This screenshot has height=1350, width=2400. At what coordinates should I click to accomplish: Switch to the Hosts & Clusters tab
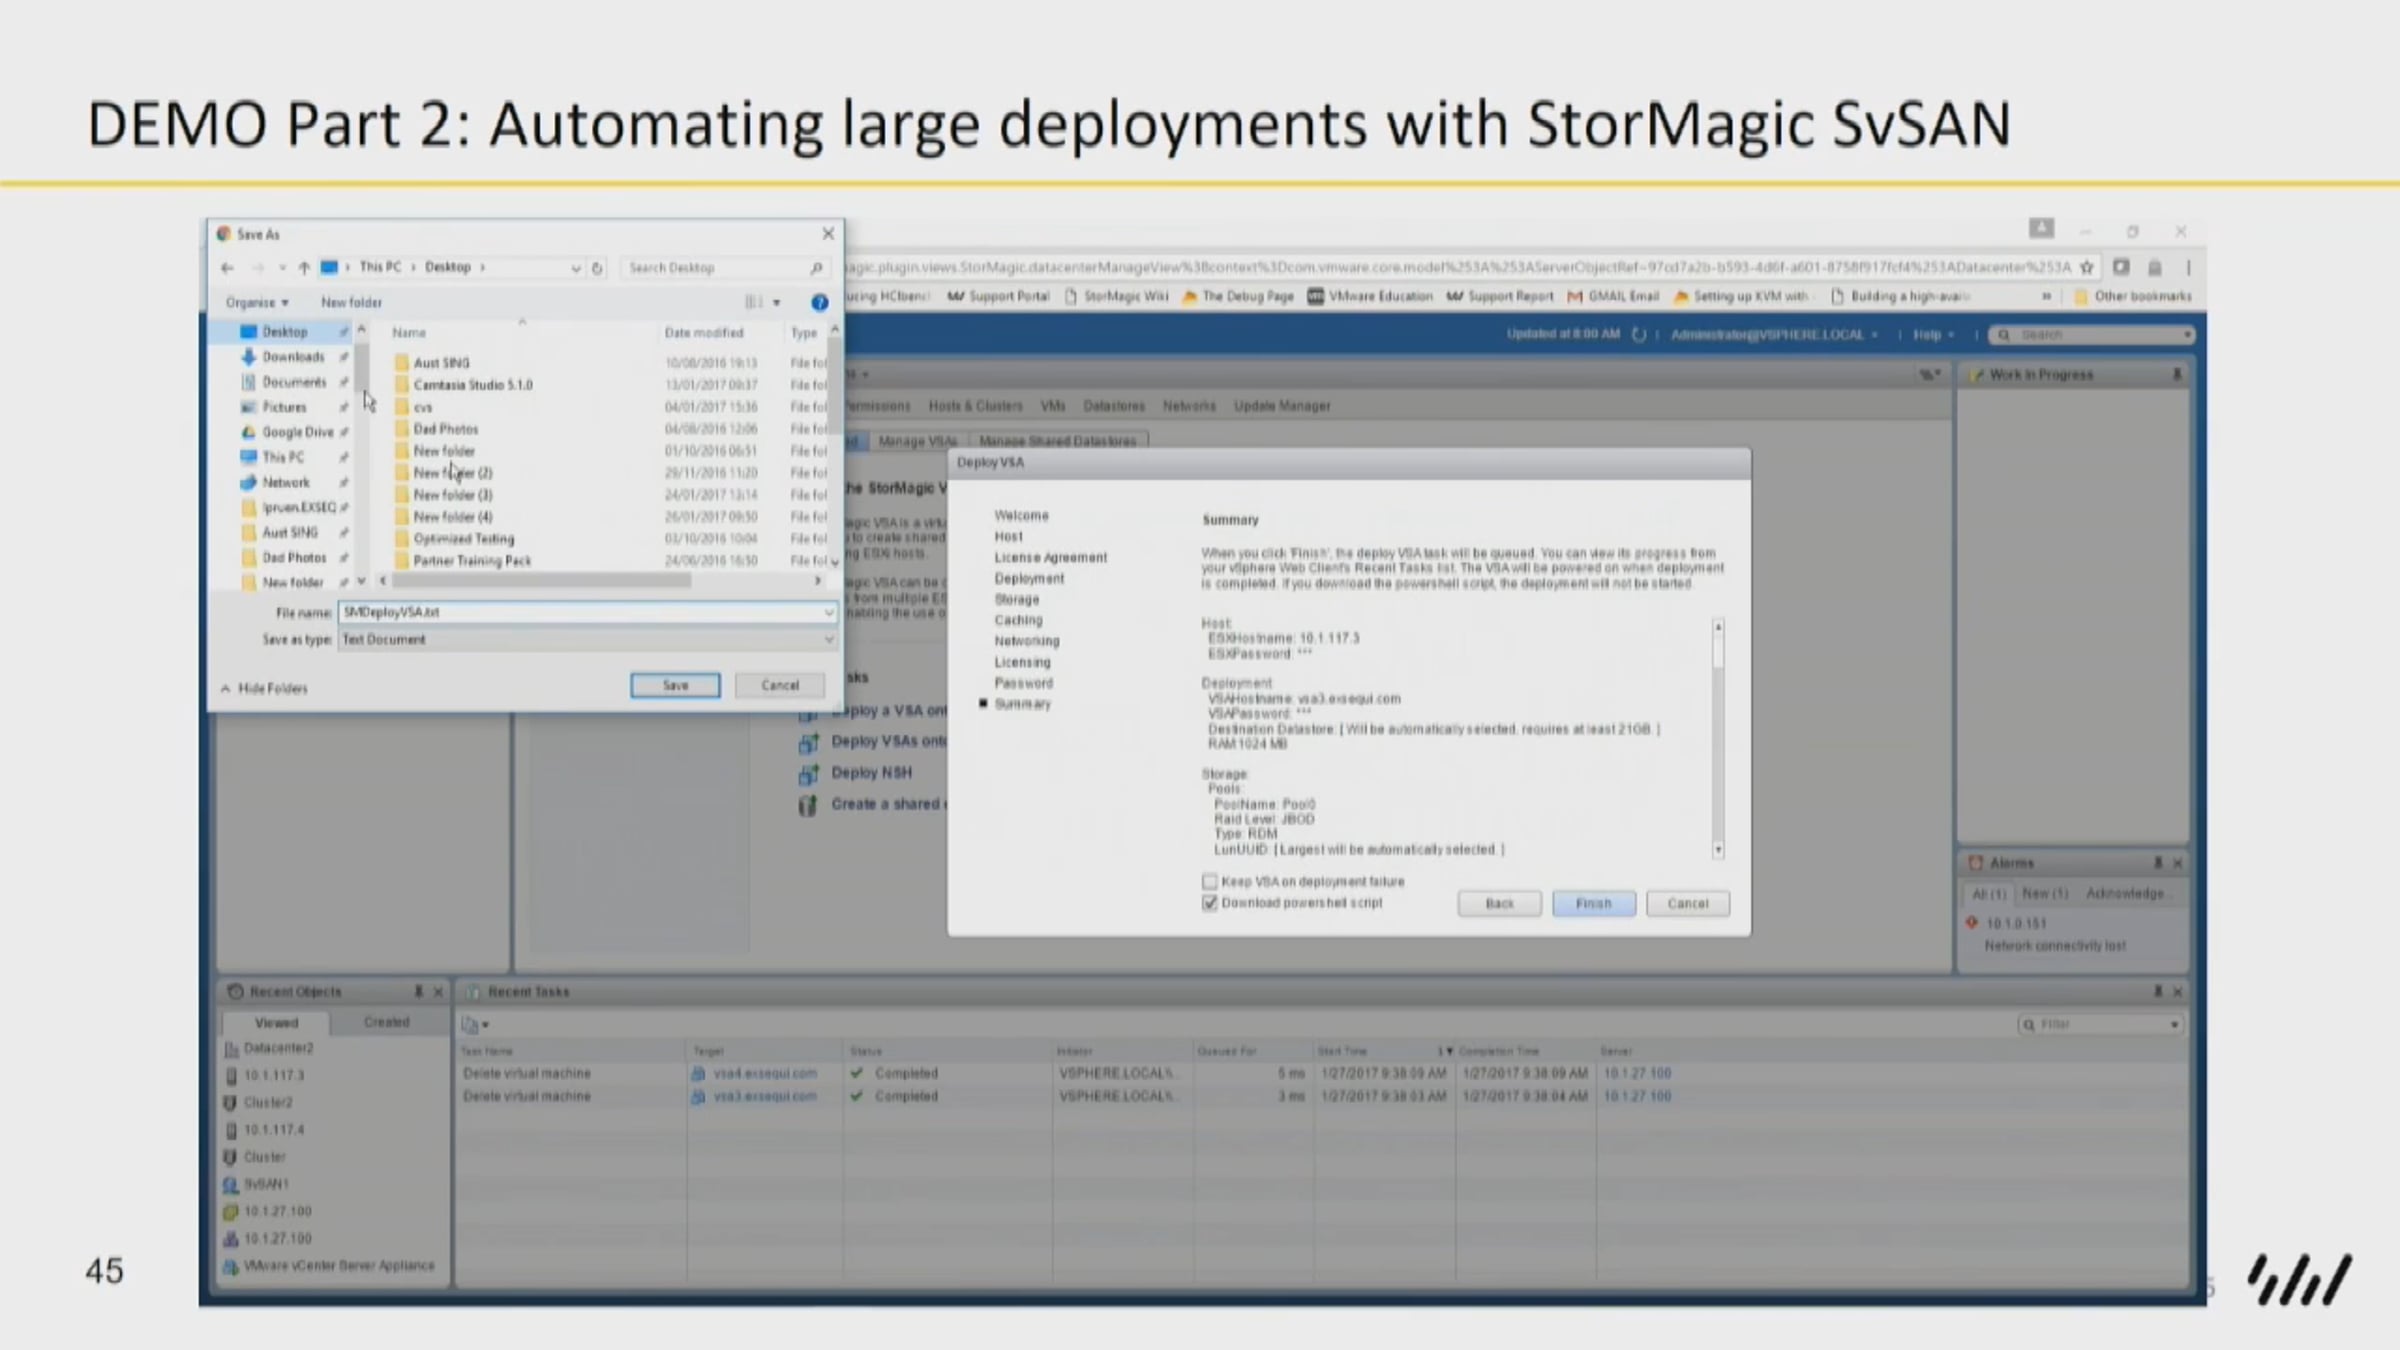(975, 406)
